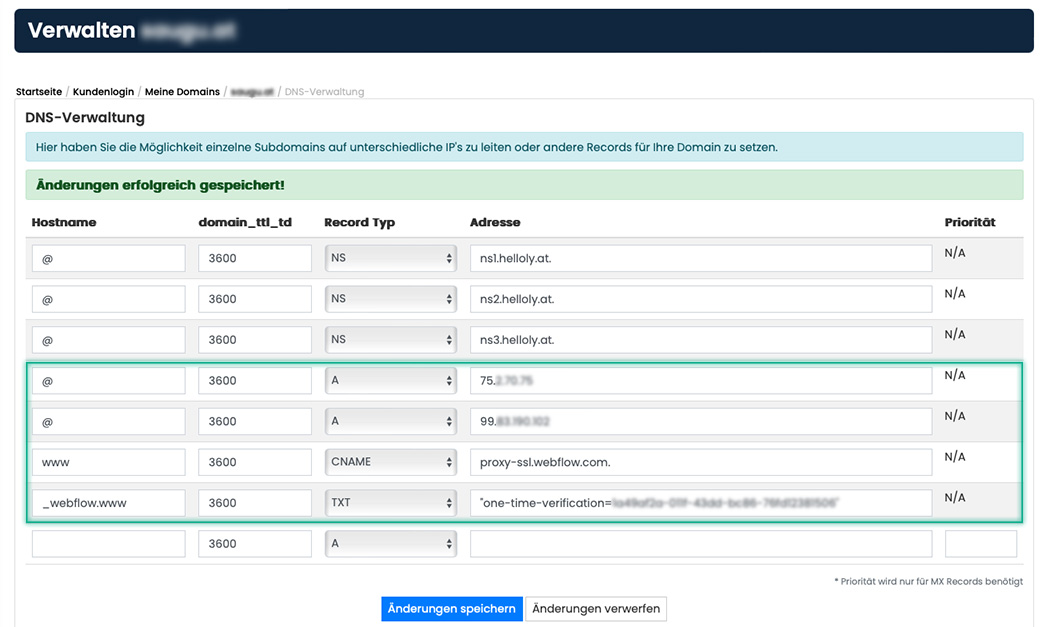Open record type dropdown for ns3.helloly.at. row

point(391,339)
